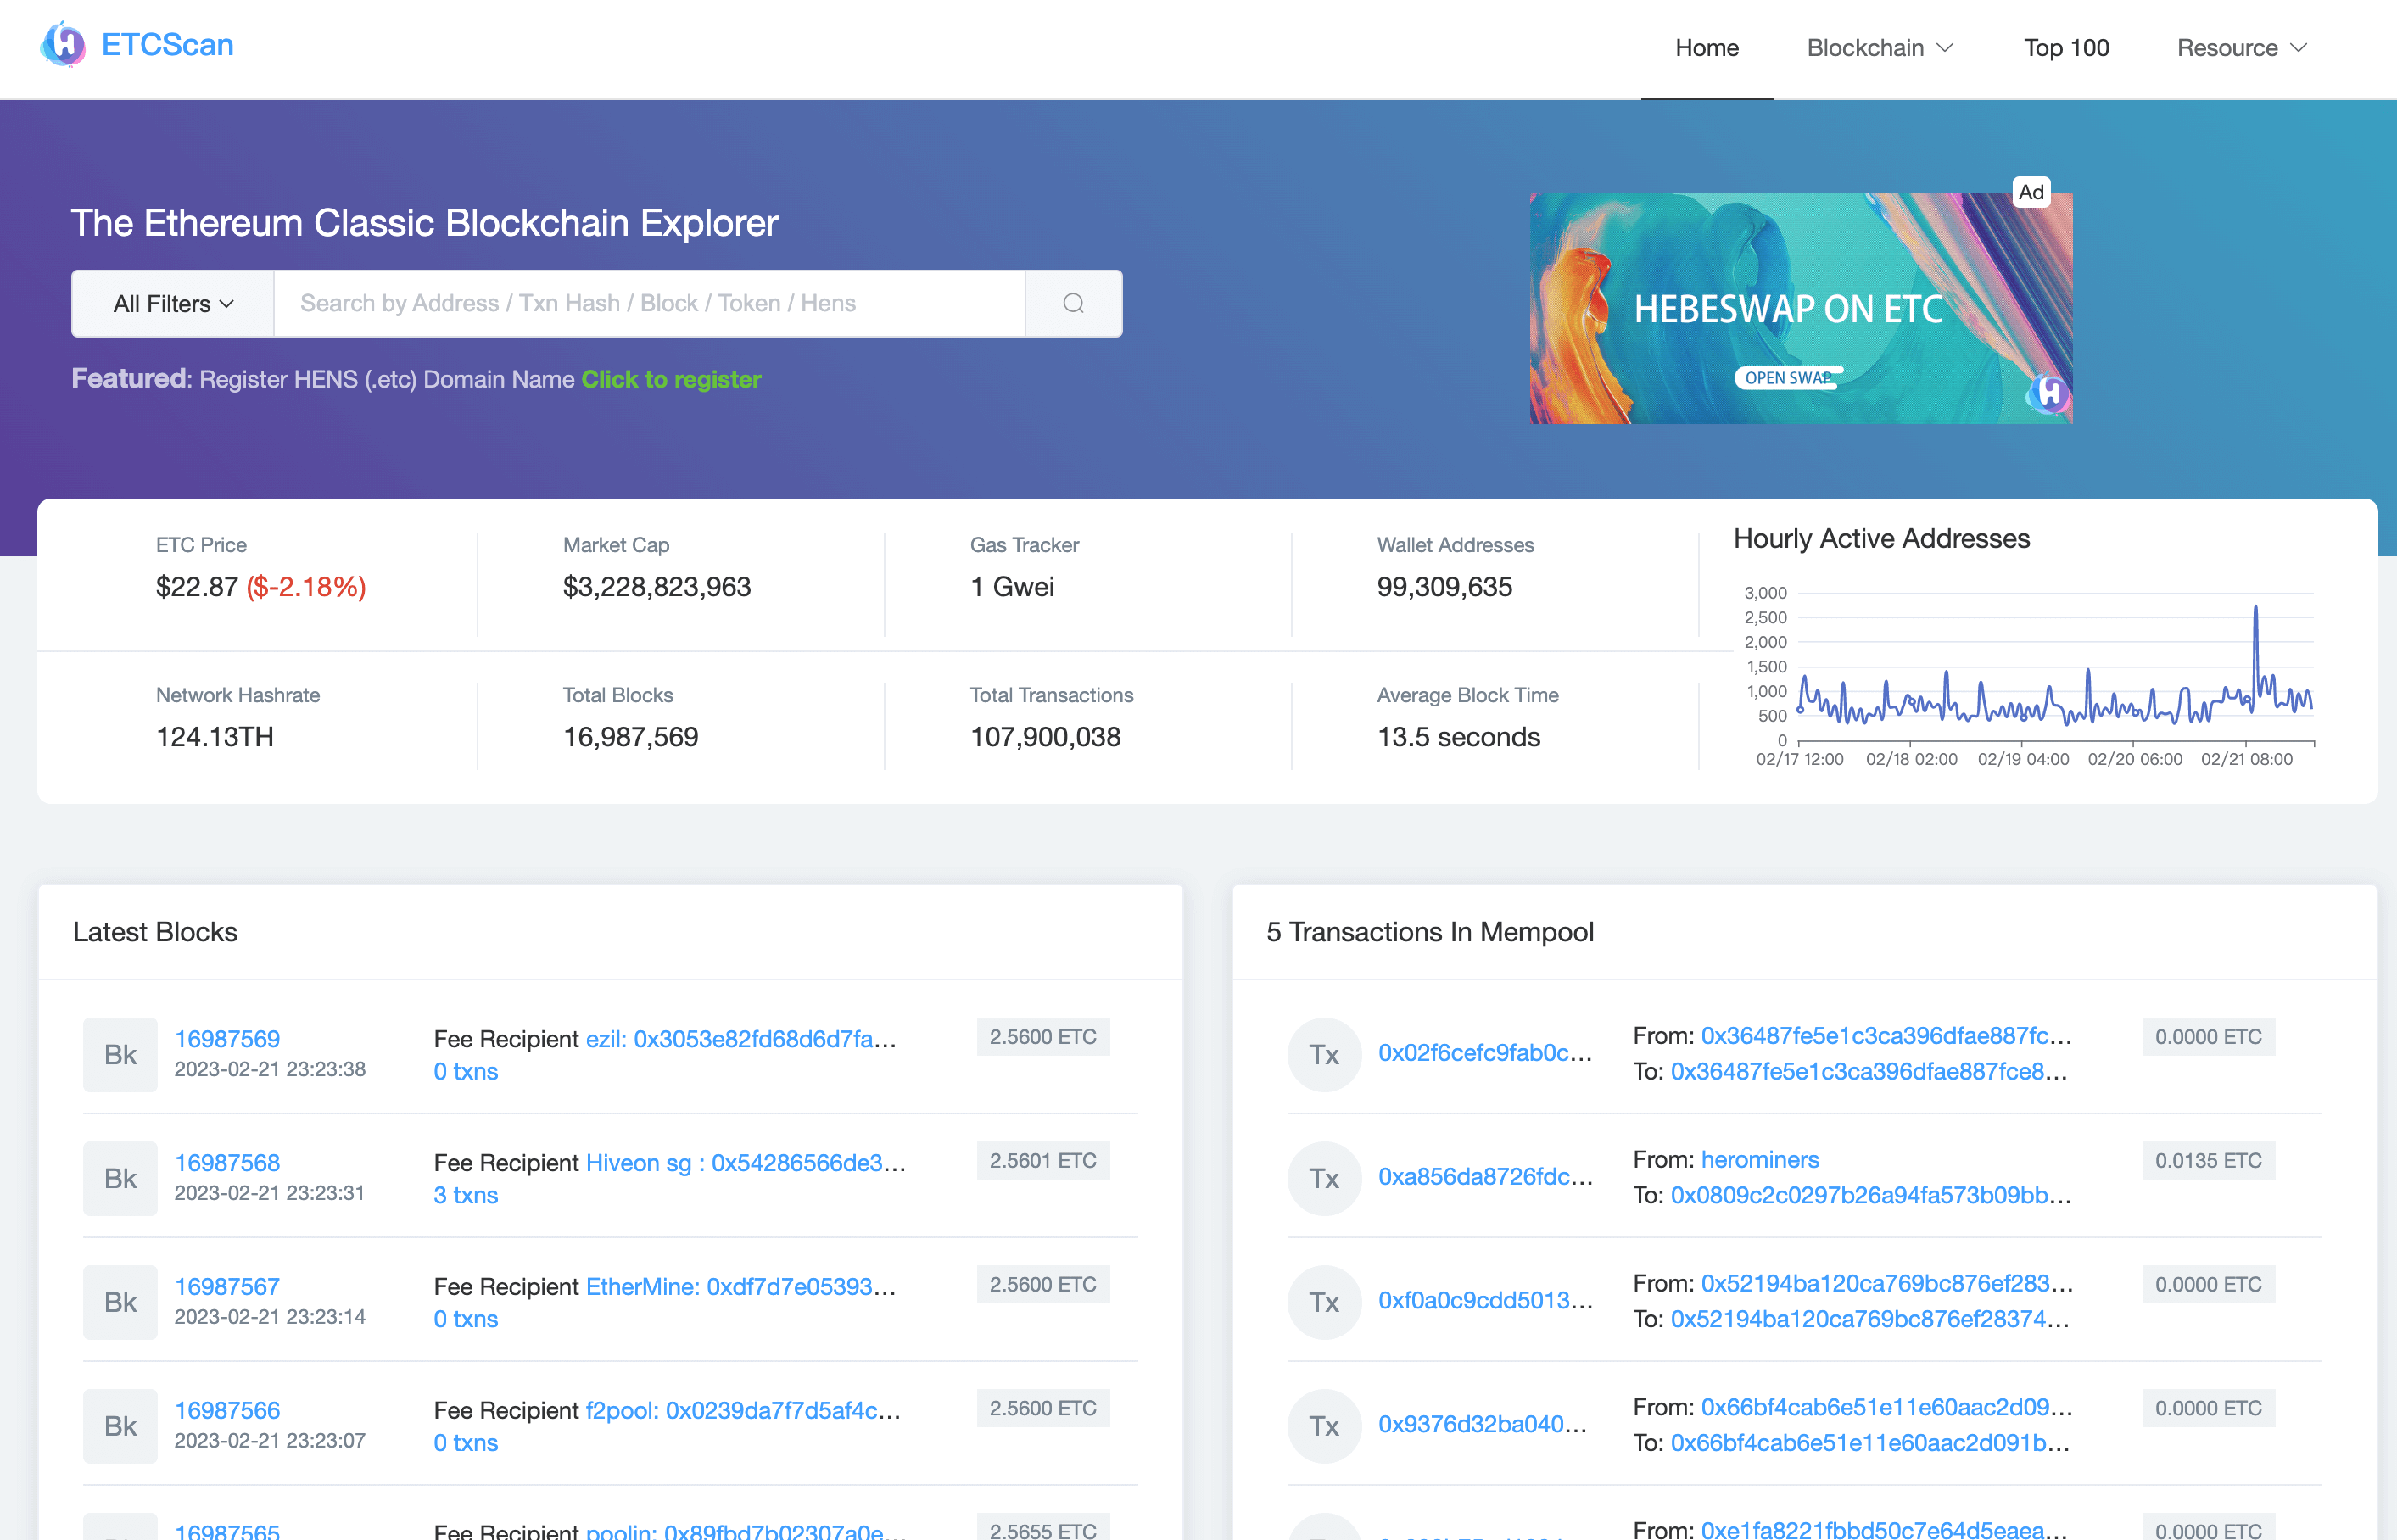Click the Tx icon for 0xa856da8726fdc transaction
Viewport: 2397px width, 1540px height.
point(1324,1178)
